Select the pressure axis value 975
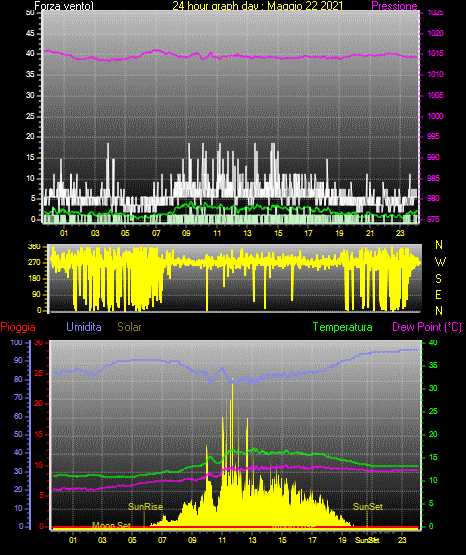Image resolution: width=466 pixels, height=555 pixels. [x=433, y=219]
